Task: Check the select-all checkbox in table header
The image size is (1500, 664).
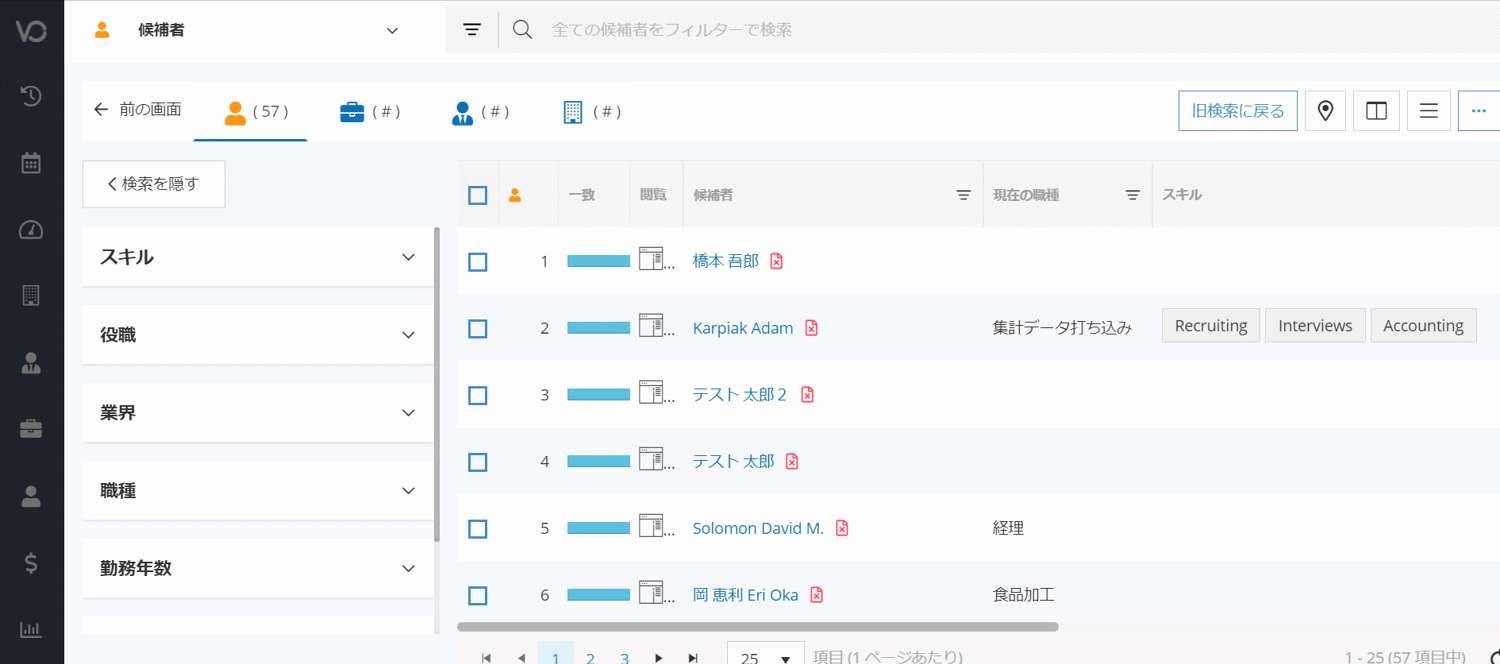Action: (x=478, y=195)
